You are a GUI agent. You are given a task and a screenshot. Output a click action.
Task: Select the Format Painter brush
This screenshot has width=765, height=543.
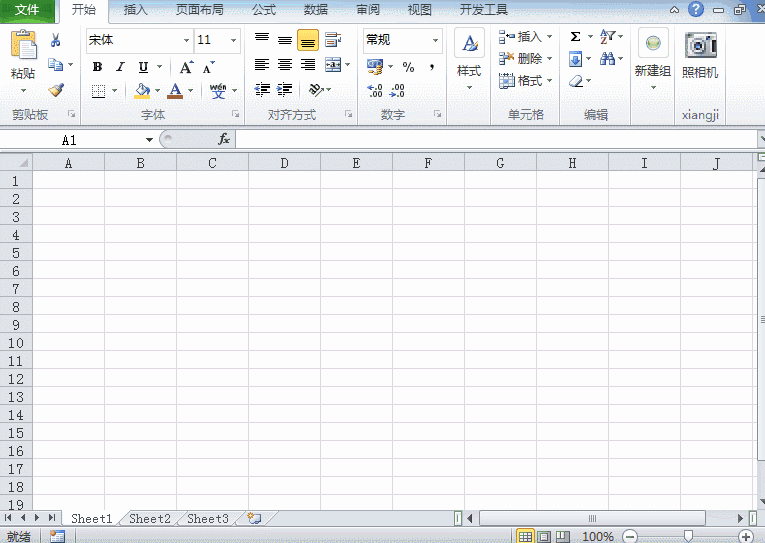click(x=56, y=90)
